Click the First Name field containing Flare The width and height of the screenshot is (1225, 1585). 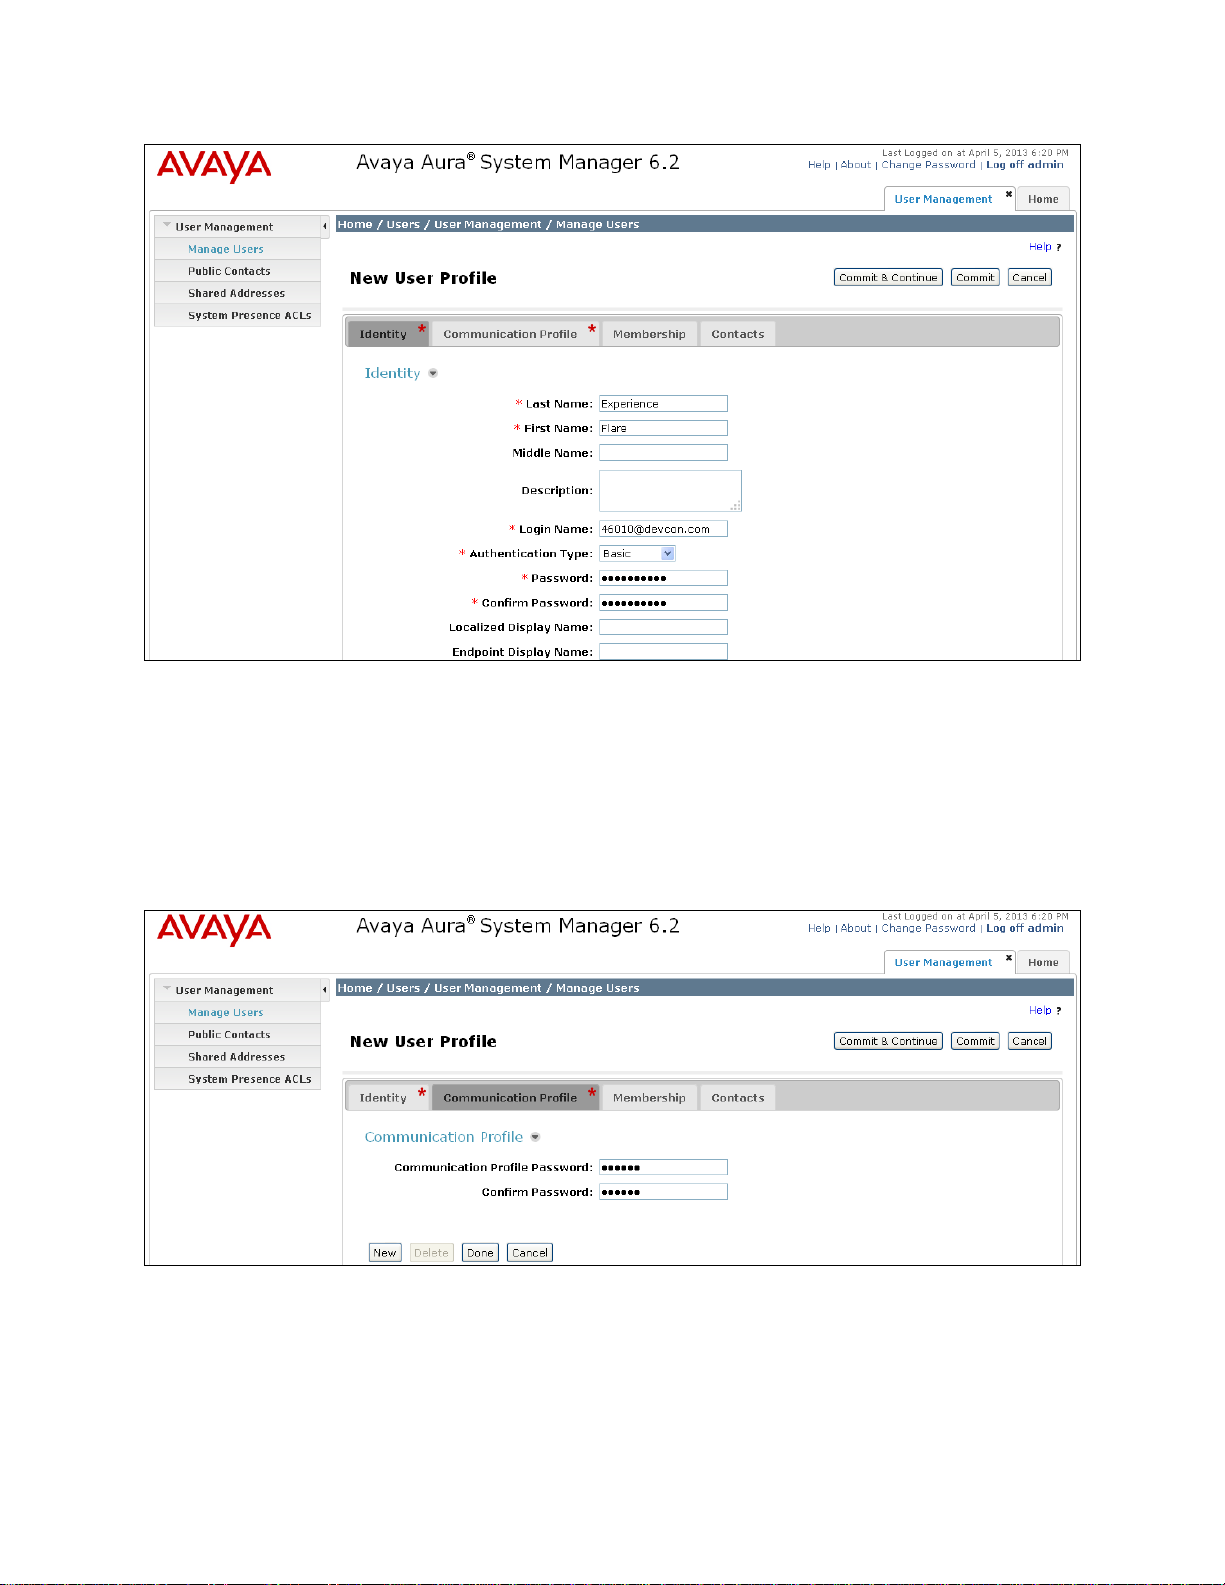pos(663,428)
